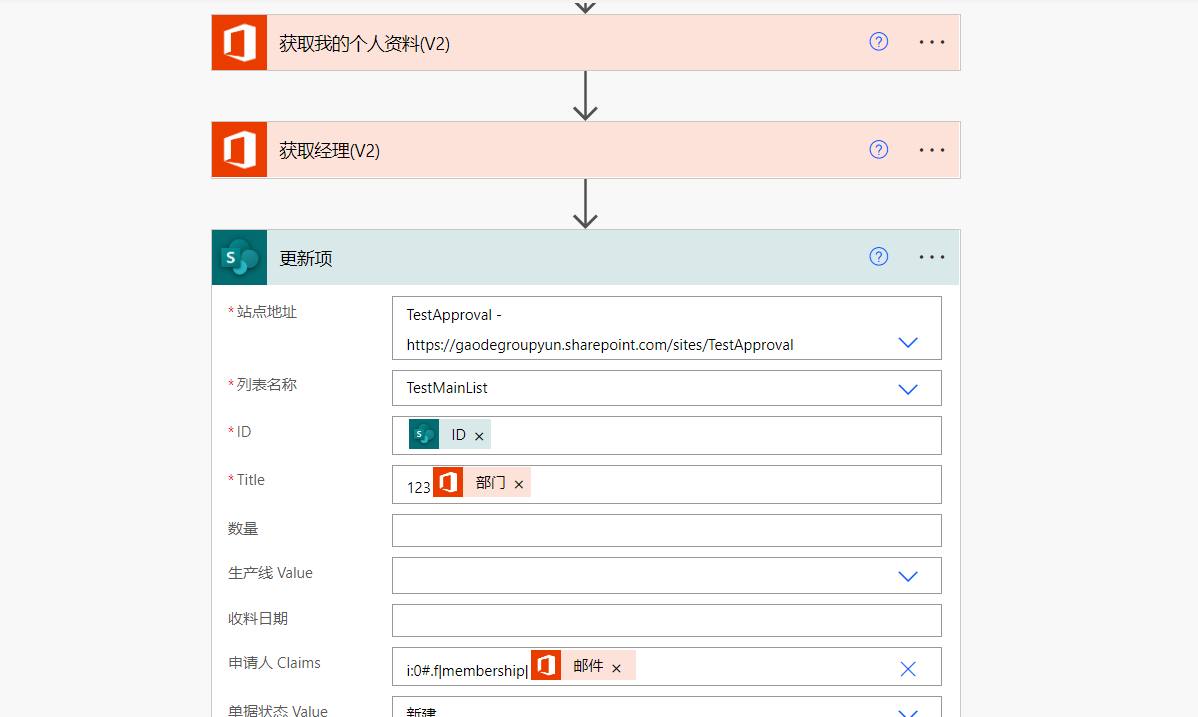
Task: Open the more menu on 更新项
Action: pos(932,257)
